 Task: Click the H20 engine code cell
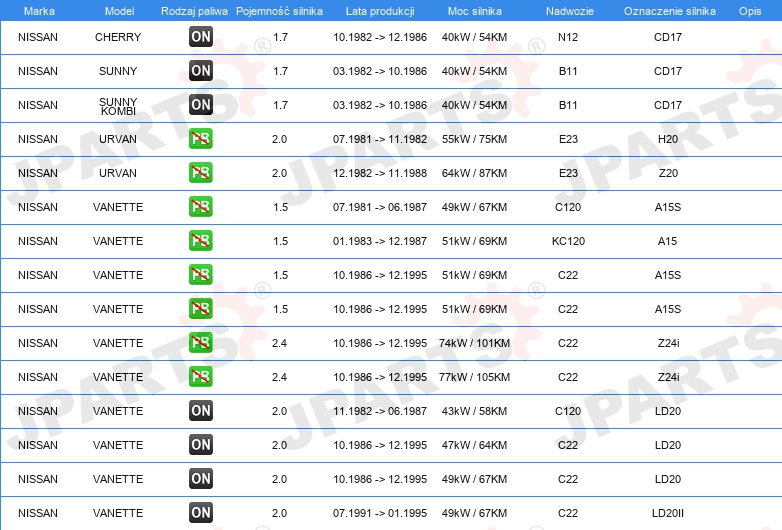pos(668,139)
